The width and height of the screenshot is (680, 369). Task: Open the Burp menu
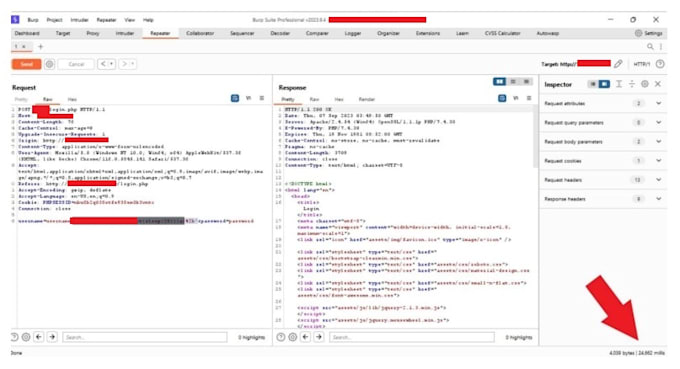click(33, 20)
